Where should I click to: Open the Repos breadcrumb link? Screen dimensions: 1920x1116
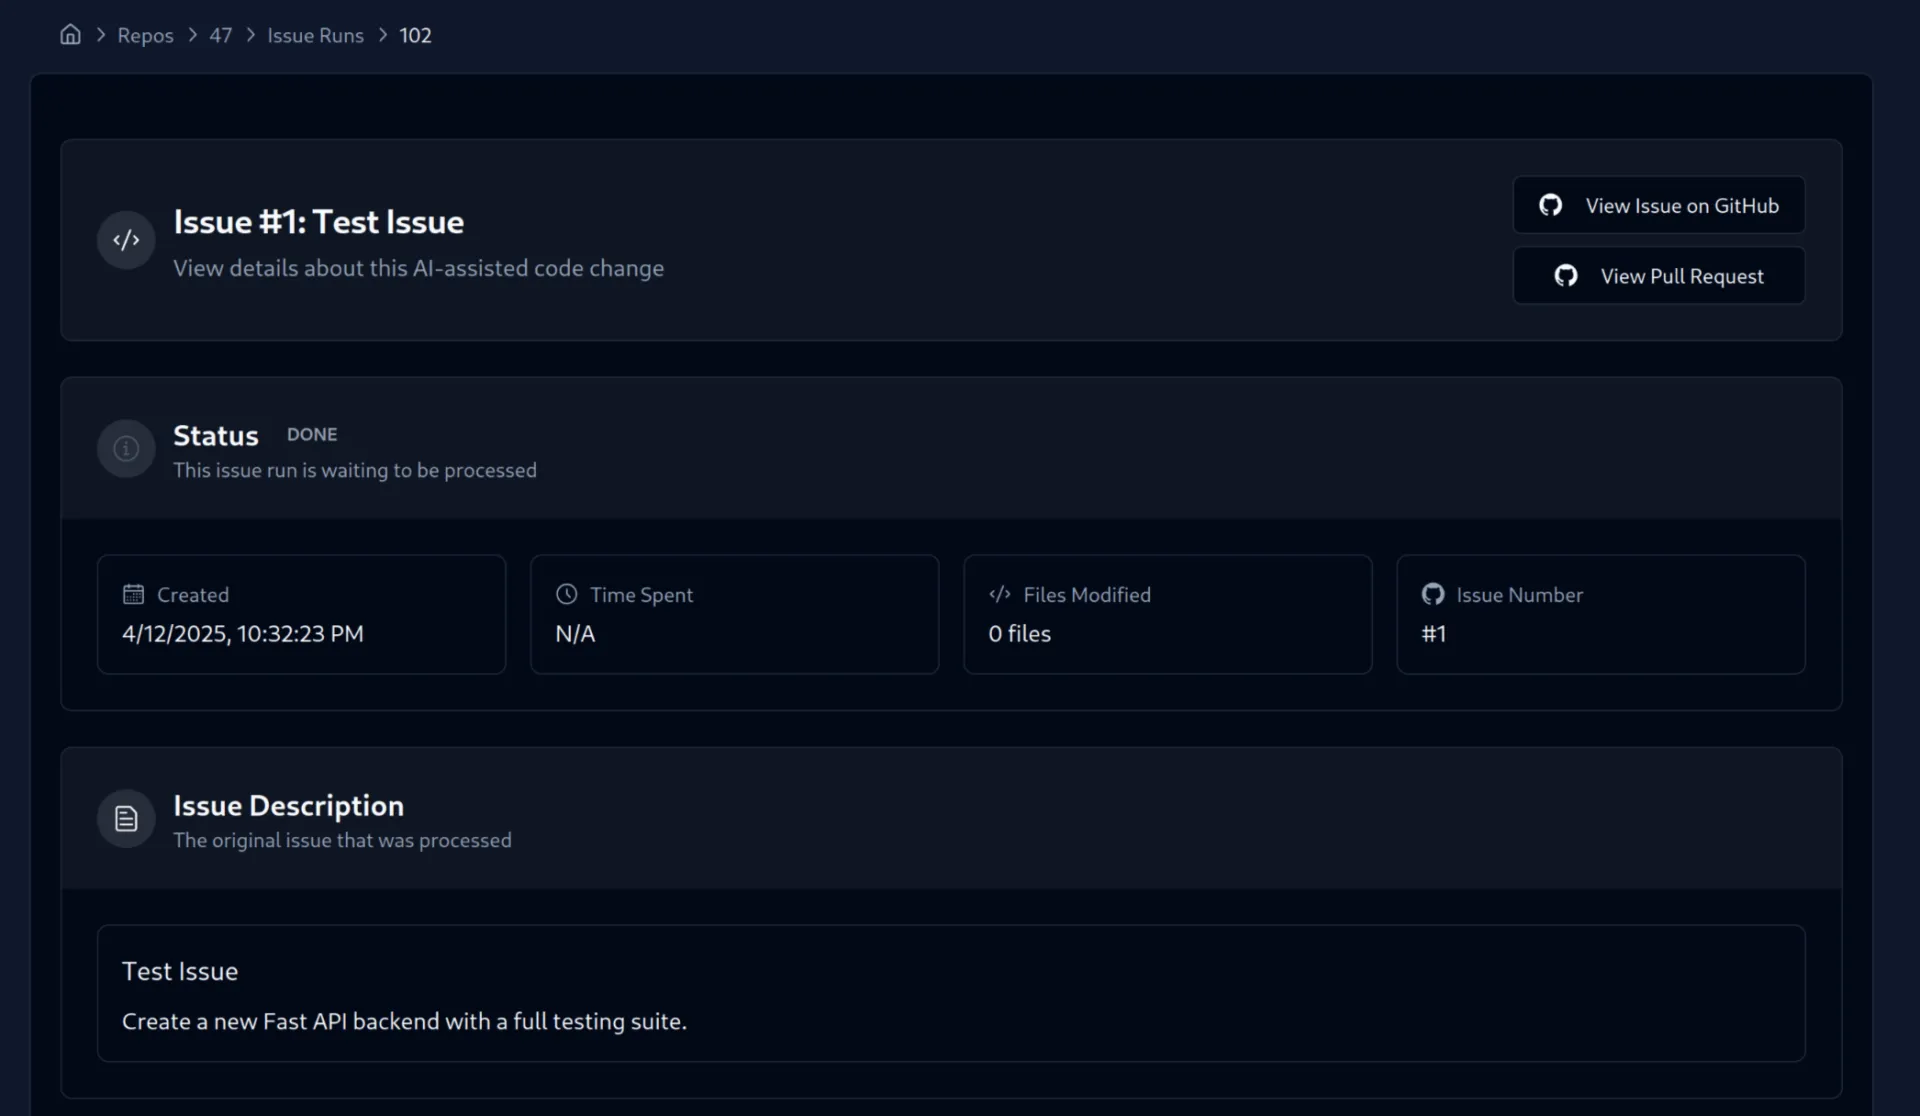click(x=145, y=35)
